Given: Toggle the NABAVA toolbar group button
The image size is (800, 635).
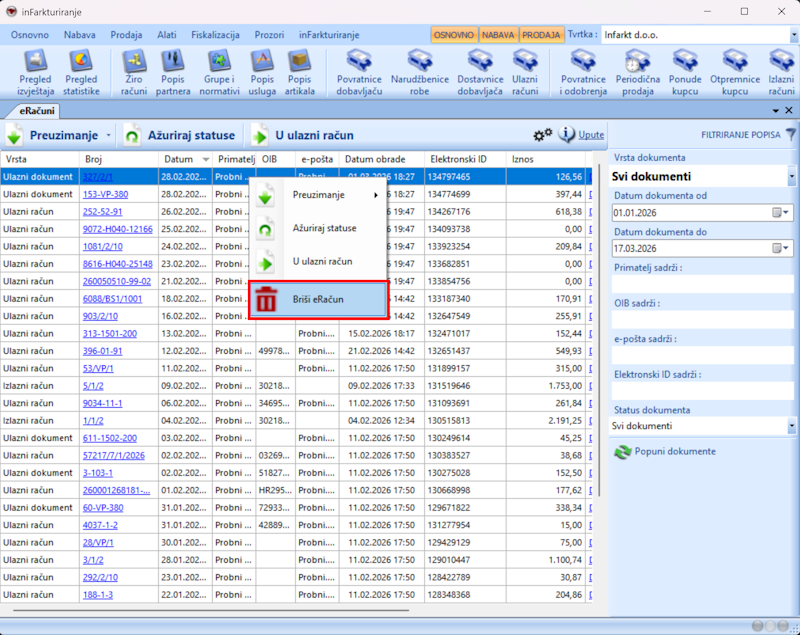Looking at the screenshot, I should [498, 35].
